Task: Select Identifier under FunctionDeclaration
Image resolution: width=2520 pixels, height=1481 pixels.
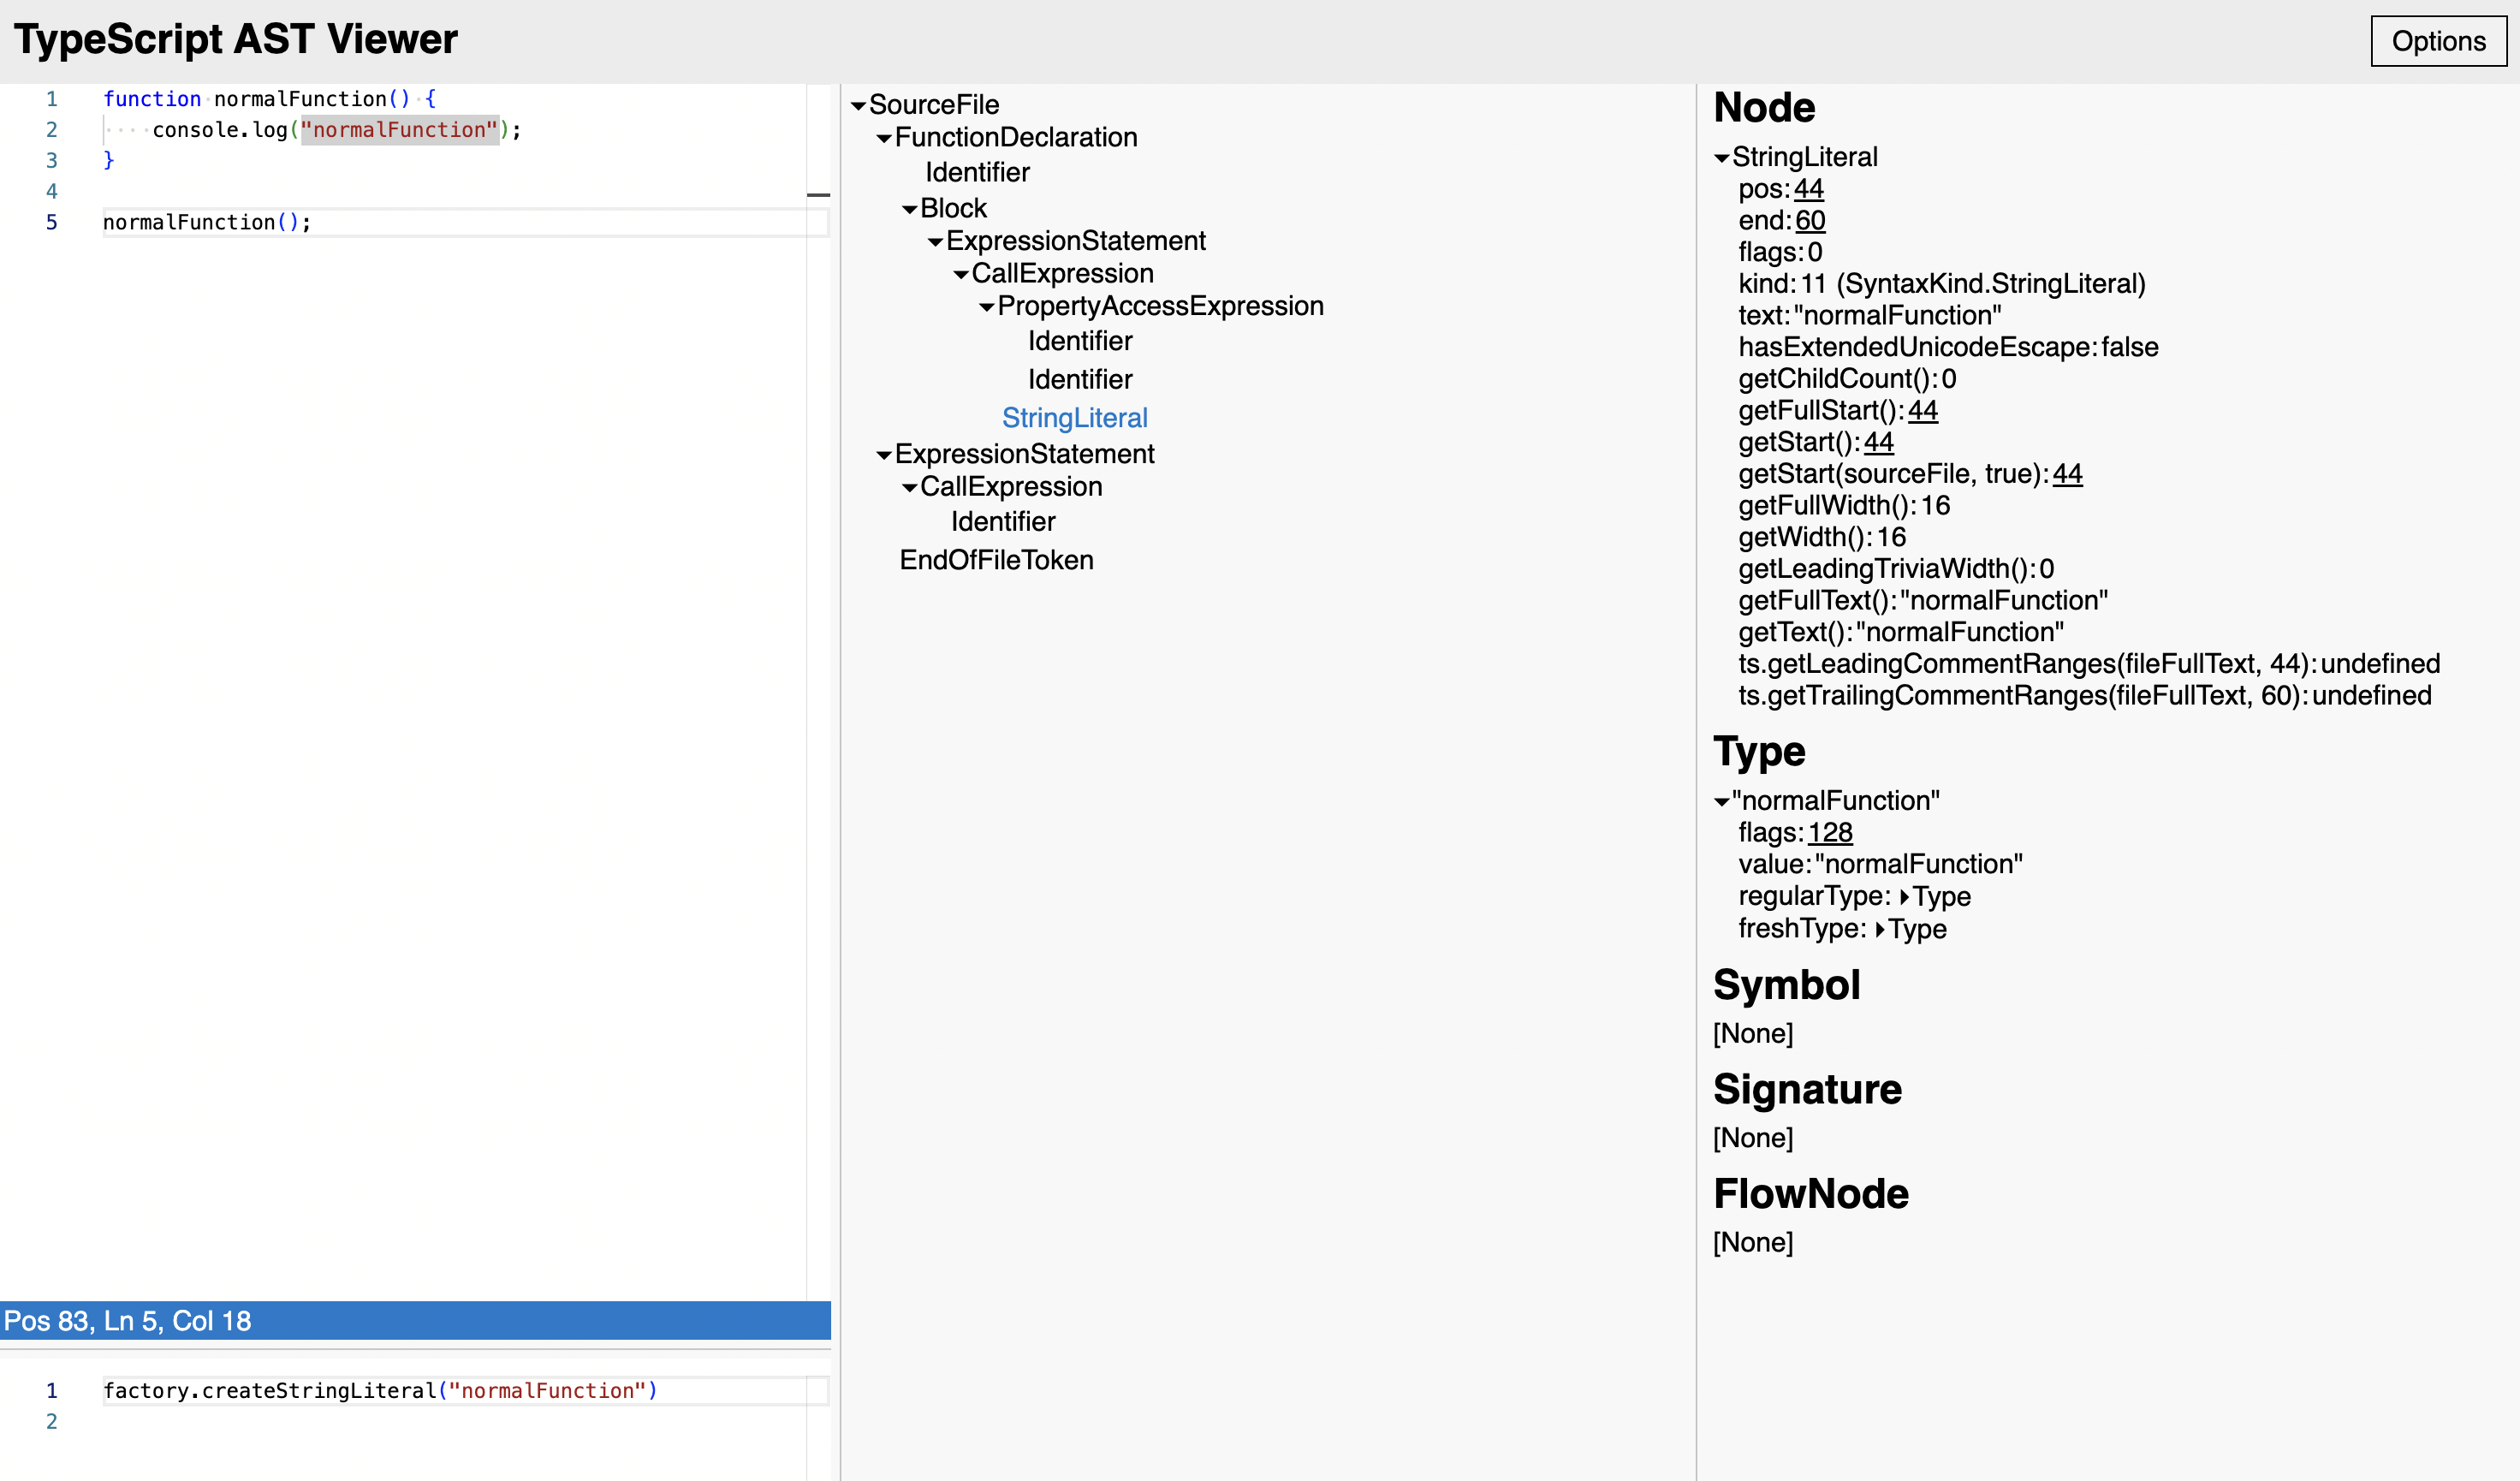Action: tap(977, 172)
